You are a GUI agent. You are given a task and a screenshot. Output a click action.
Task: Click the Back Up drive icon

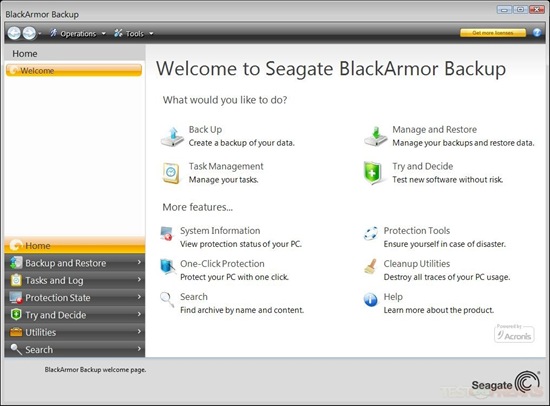172,137
